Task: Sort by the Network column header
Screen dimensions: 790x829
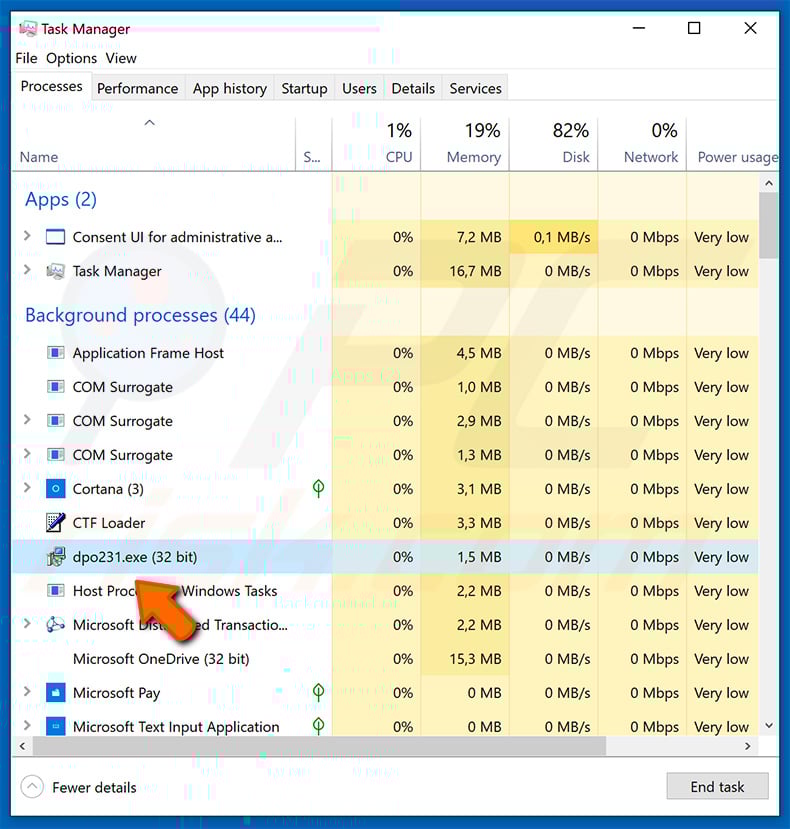Action: tap(642, 144)
